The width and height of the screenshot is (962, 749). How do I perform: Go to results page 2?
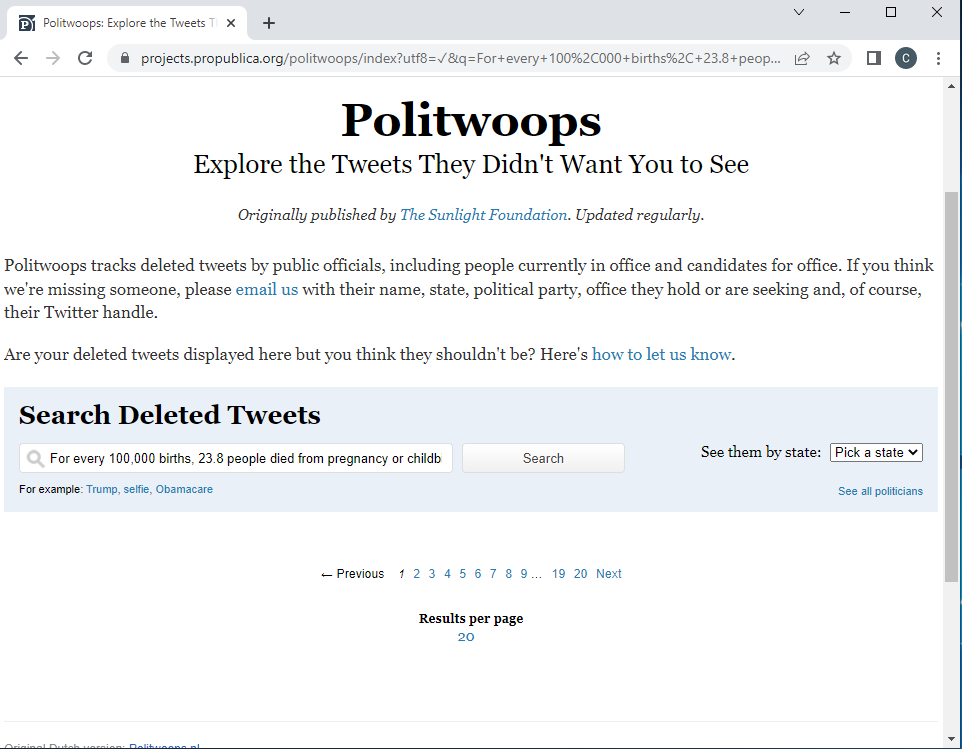(x=417, y=574)
